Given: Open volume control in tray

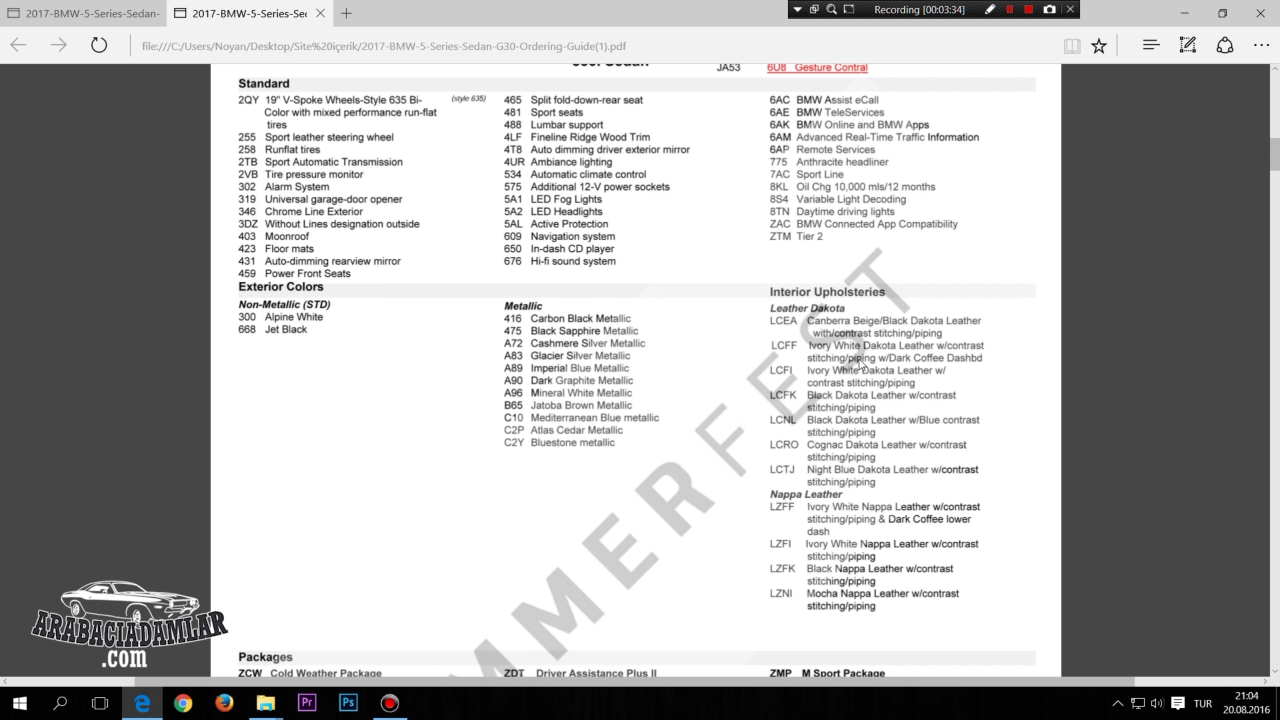Looking at the screenshot, I should click(x=1157, y=703).
